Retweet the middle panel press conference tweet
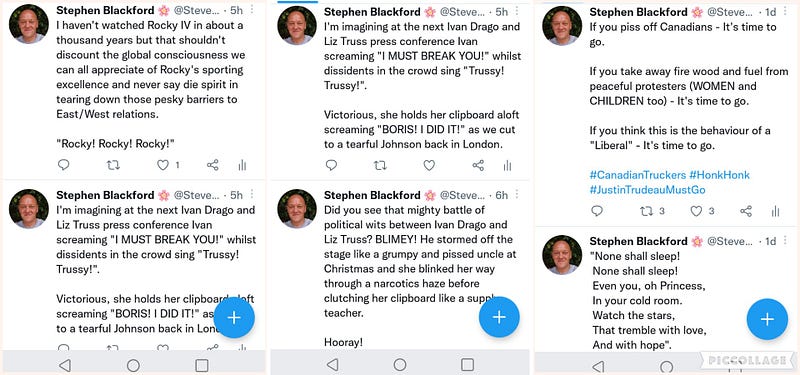 click(380, 165)
